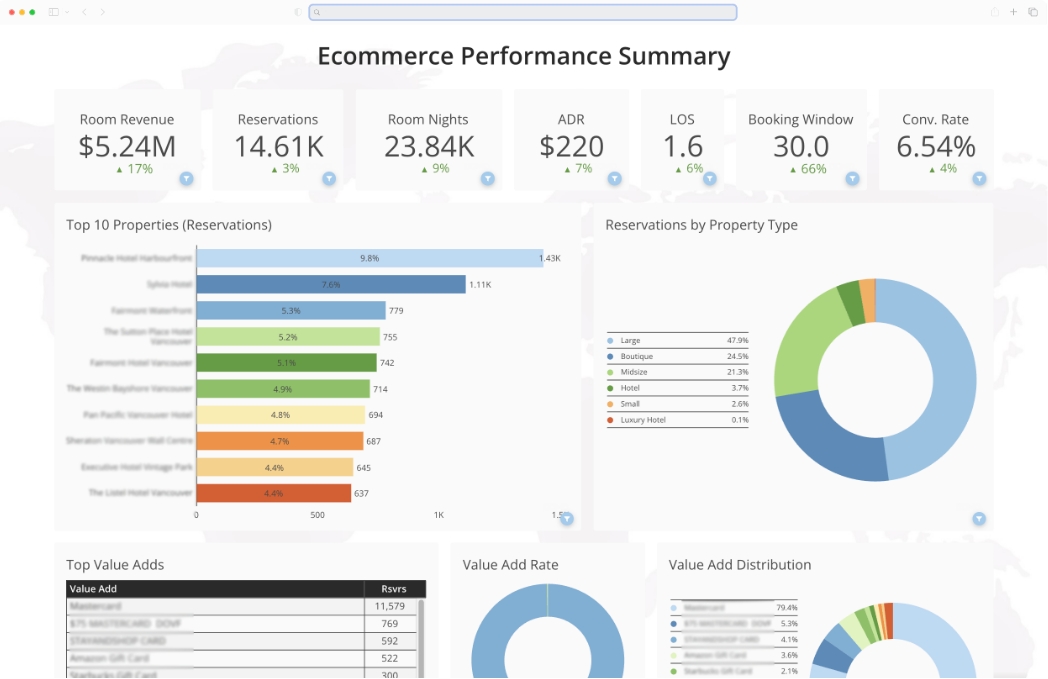Select the Boutique legend color dot
The width and height of the screenshot is (1048, 679).
[610, 357]
